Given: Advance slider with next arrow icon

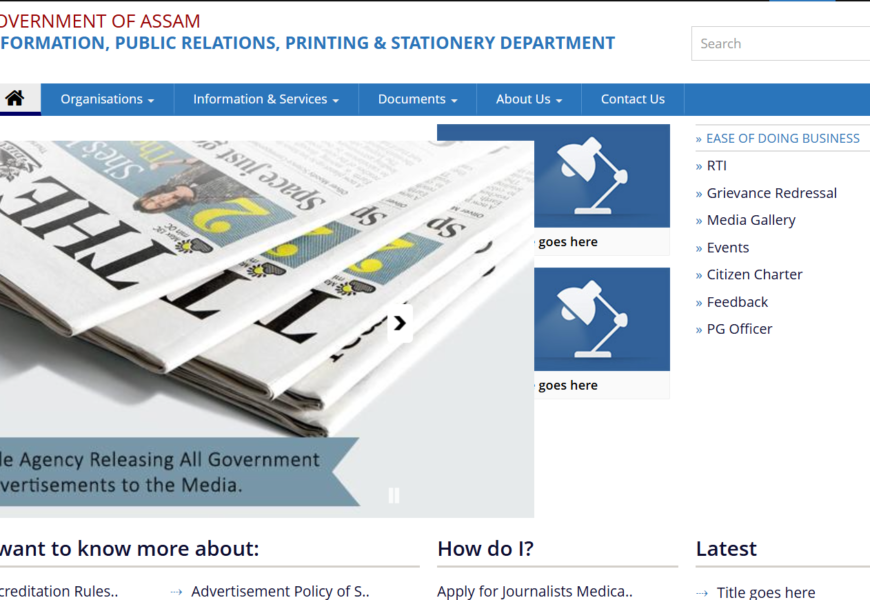Looking at the screenshot, I should [400, 323].
